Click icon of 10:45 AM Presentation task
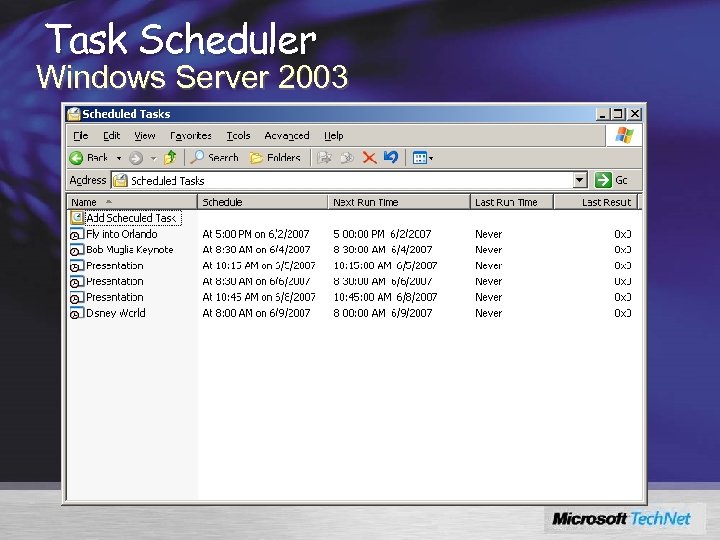Viewport: 720px width, 540px height. click(77, 298)
